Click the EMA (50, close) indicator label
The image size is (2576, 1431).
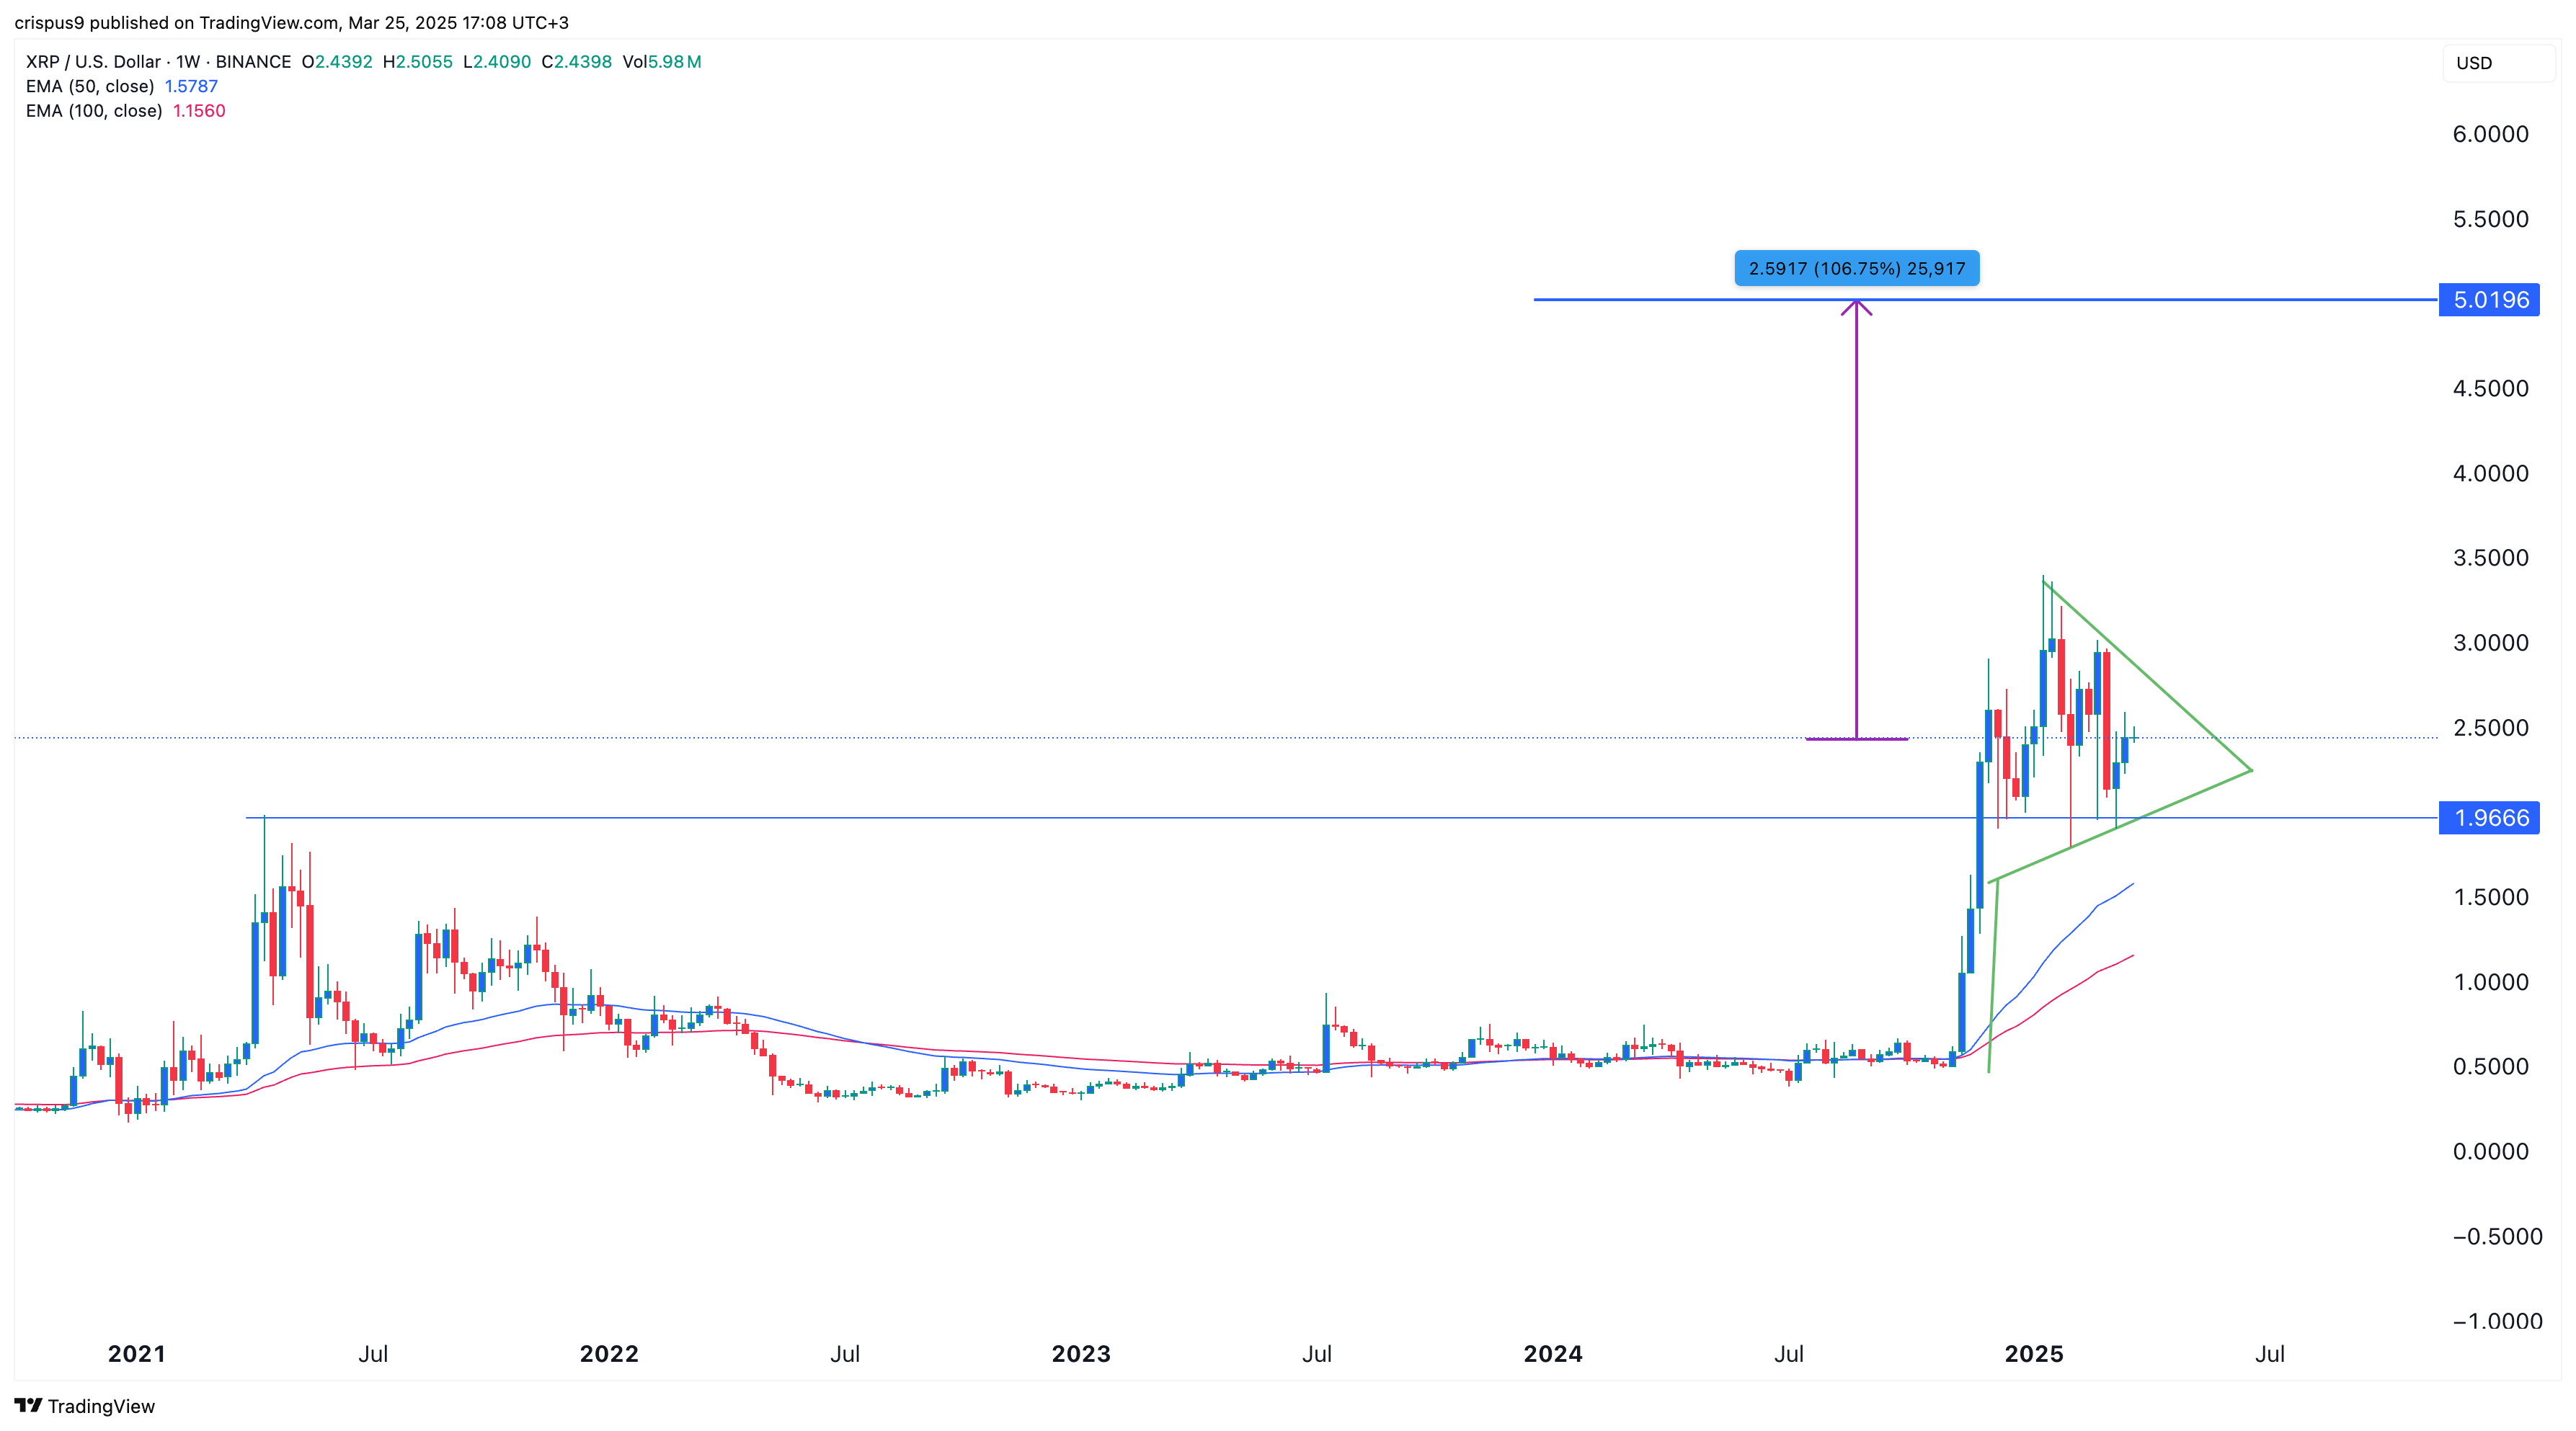pyautogui.click(x=90, y=86)
